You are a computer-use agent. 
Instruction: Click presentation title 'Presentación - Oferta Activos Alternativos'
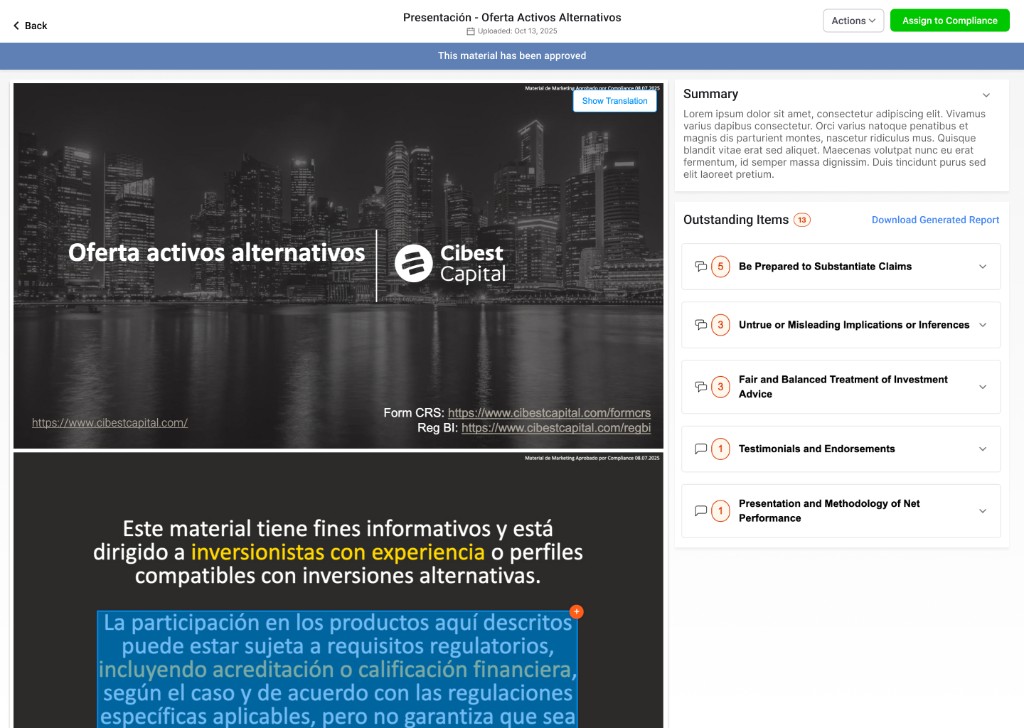pos(512,18)
